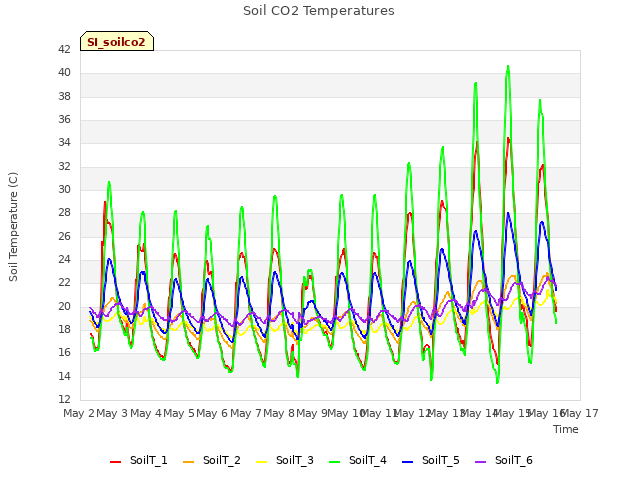Viewport: 640px width, 480px height.
Task: Click the y-axis value 36
Action: [64, 120]
